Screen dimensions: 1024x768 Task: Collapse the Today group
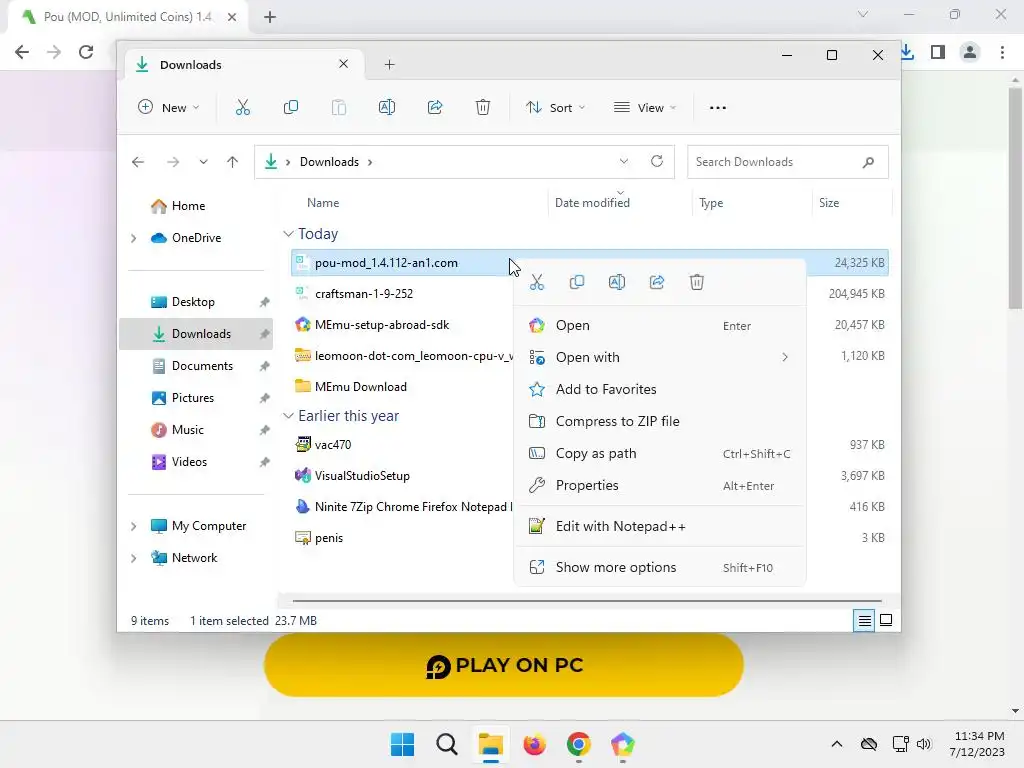pyautogui.click(x=288, y=234)
